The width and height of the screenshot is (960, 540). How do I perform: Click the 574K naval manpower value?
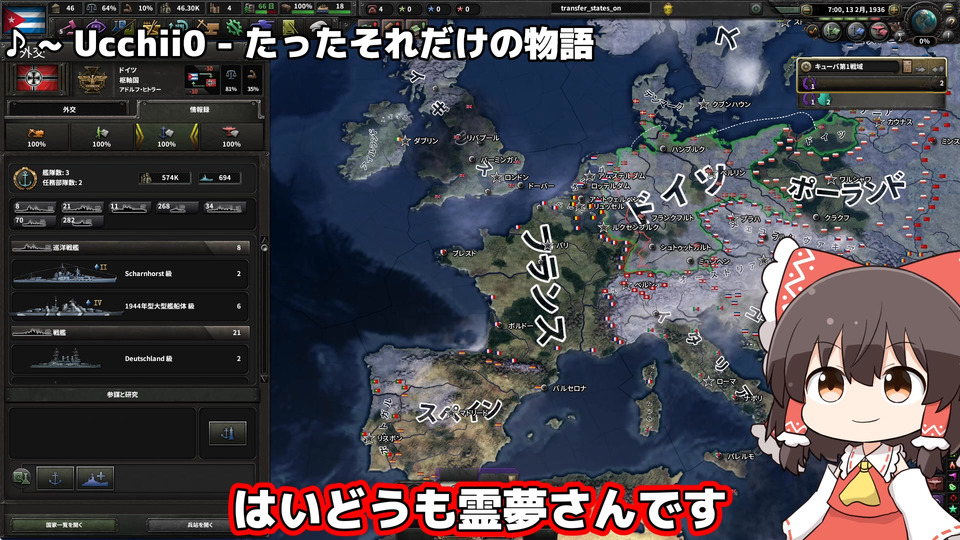(x=164, y=178)
